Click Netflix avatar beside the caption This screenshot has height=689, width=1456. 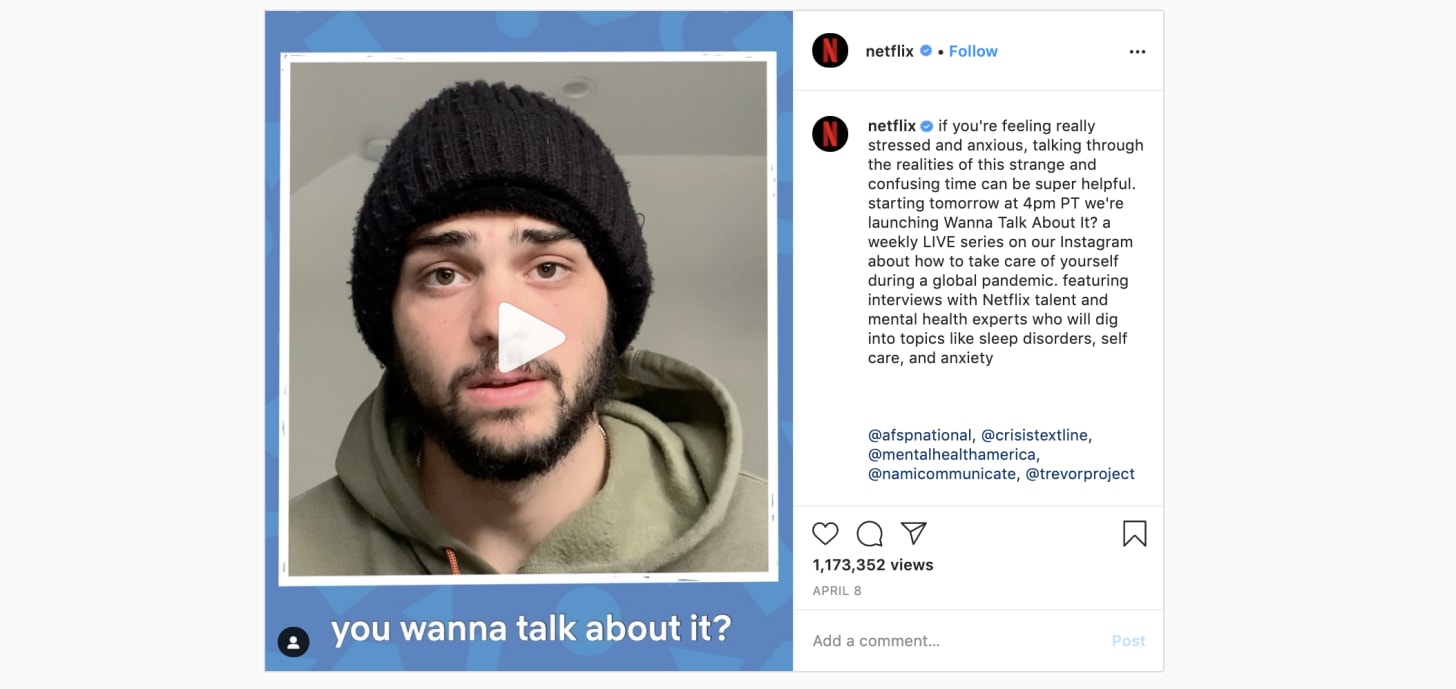click(x=830, y=134)
